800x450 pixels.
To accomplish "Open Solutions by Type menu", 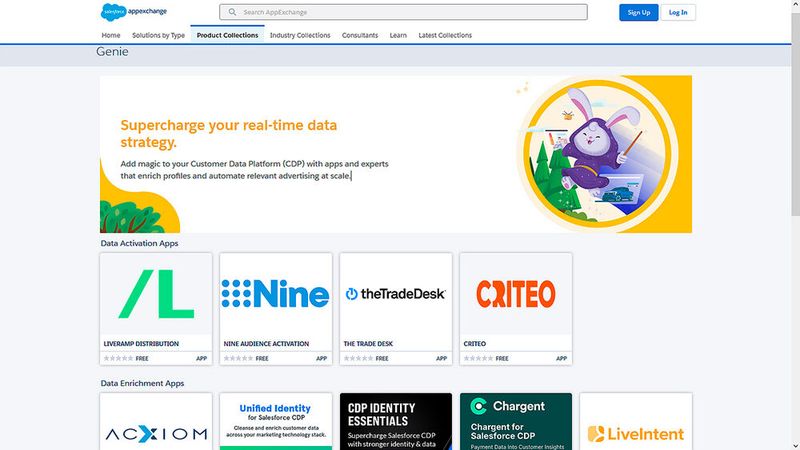I will click(158, 35).
